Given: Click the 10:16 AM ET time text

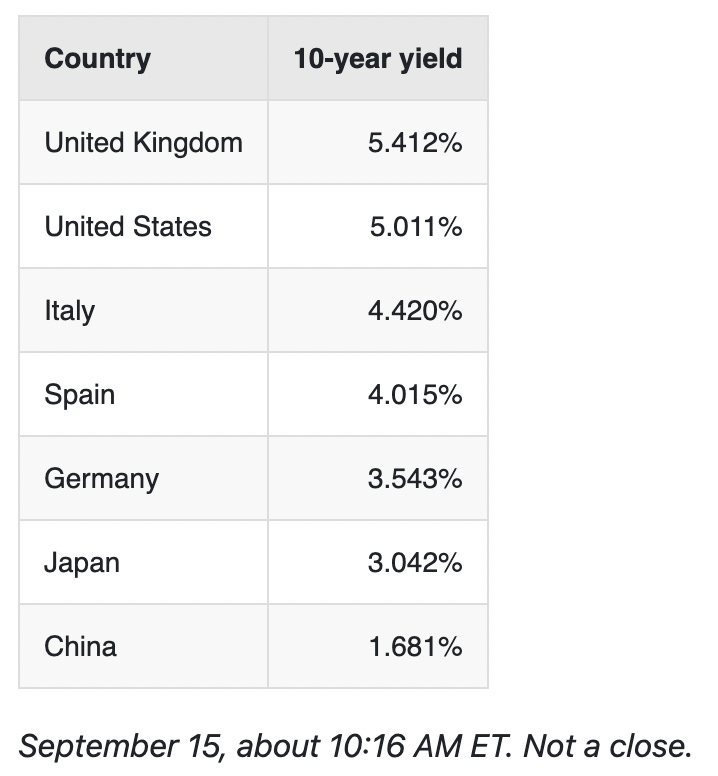Looking at the screenshot, I should tap(420, 745).
